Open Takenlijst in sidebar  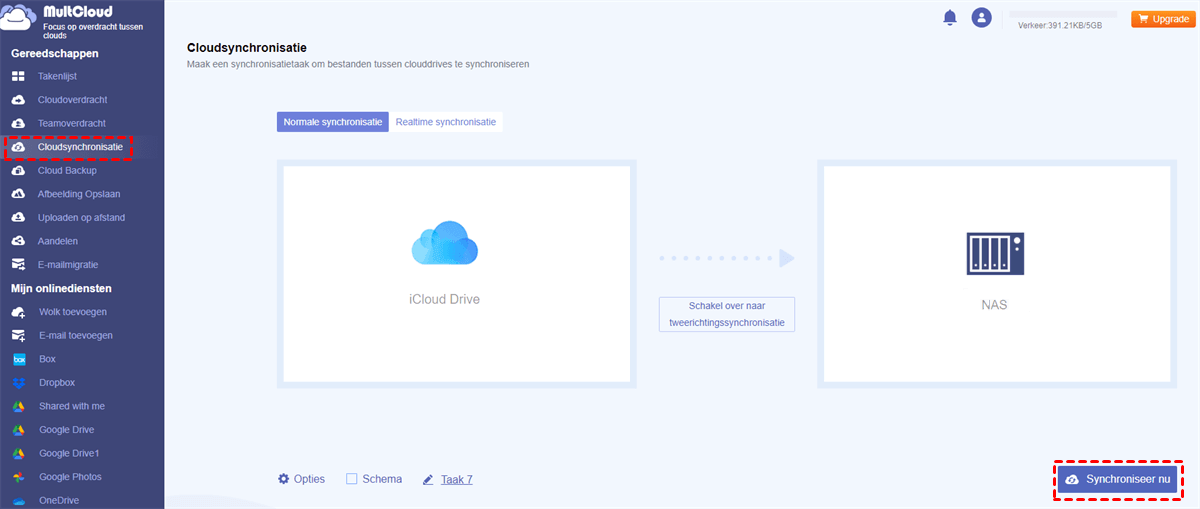click(x=57, y=76)
